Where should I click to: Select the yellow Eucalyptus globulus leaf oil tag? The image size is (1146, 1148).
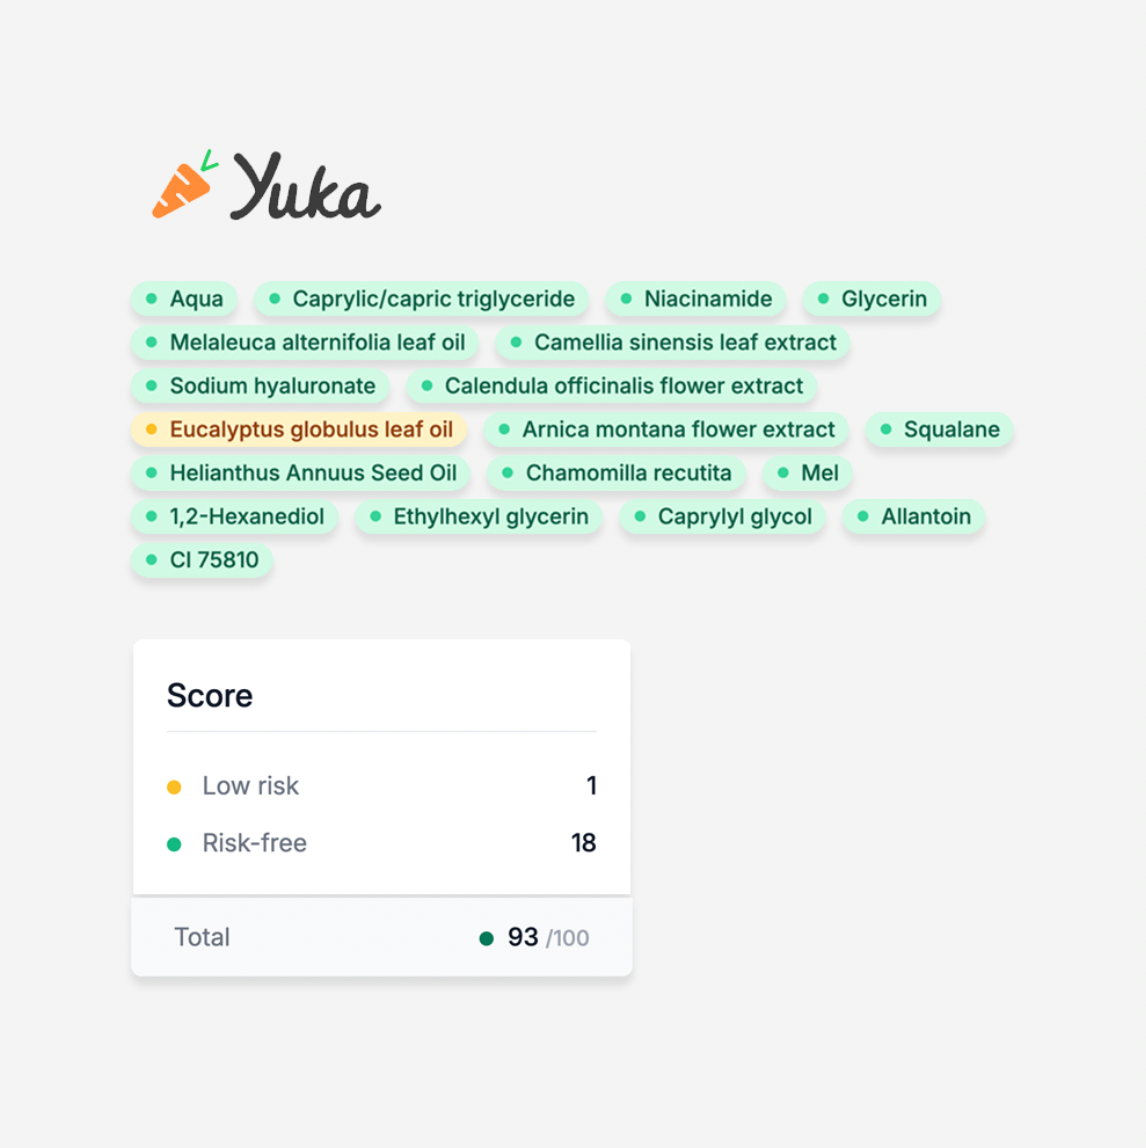(299, 429)
